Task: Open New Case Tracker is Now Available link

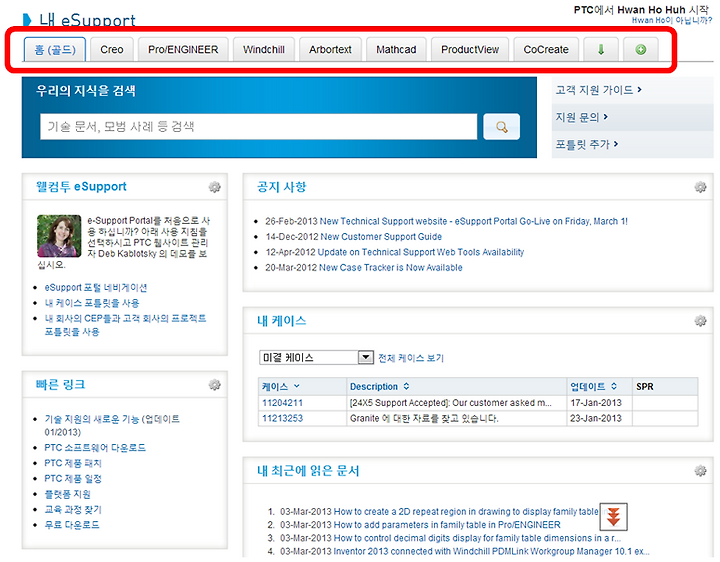Action: [x=391, y=267]
